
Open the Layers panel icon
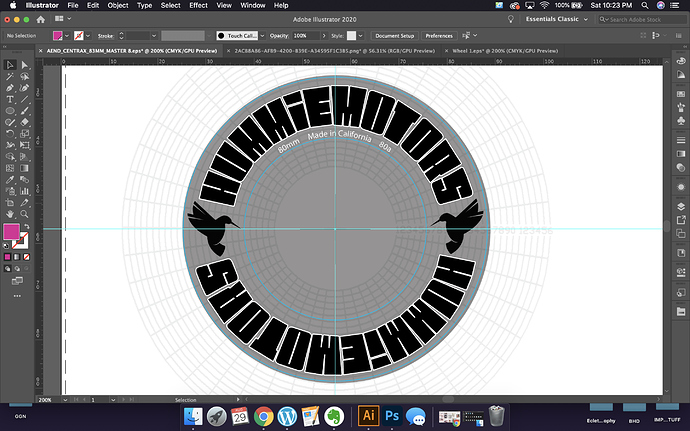pyautogui.click(x=681, y=206)
